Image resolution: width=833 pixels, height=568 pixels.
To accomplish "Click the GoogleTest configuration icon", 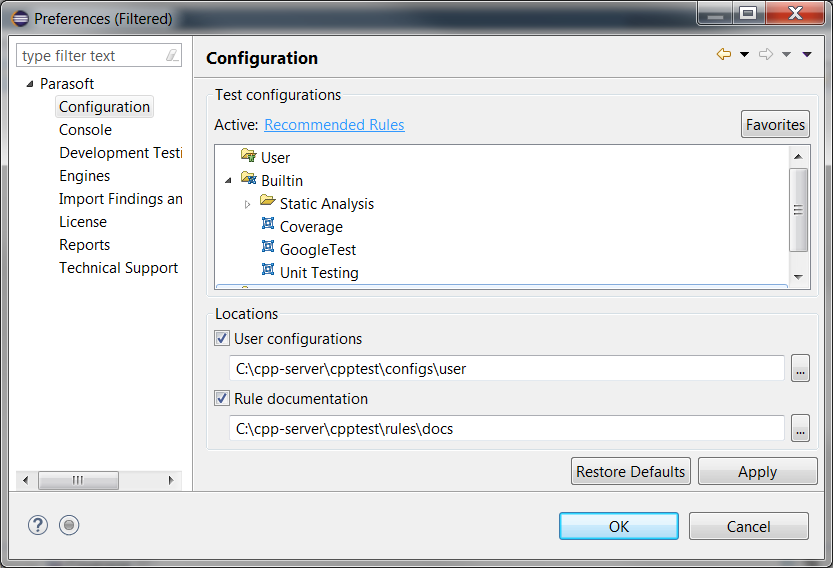I will click(268, 247).
